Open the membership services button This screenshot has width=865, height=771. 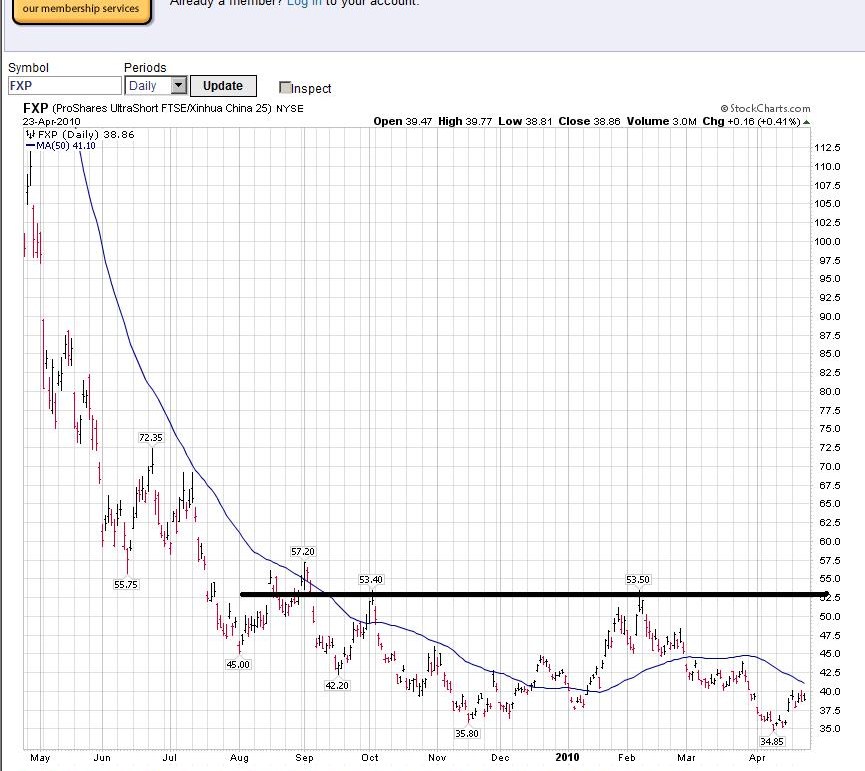click(76, 9)
